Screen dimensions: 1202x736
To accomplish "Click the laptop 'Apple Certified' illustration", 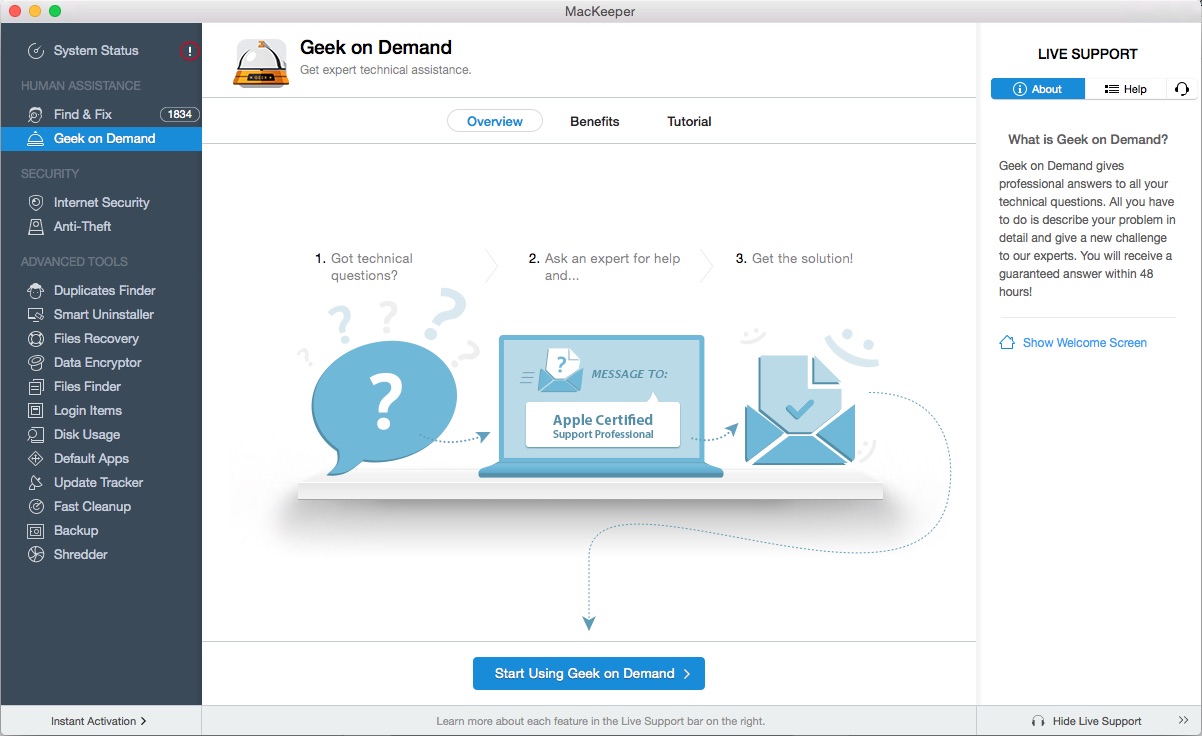I will coord(602,407).
